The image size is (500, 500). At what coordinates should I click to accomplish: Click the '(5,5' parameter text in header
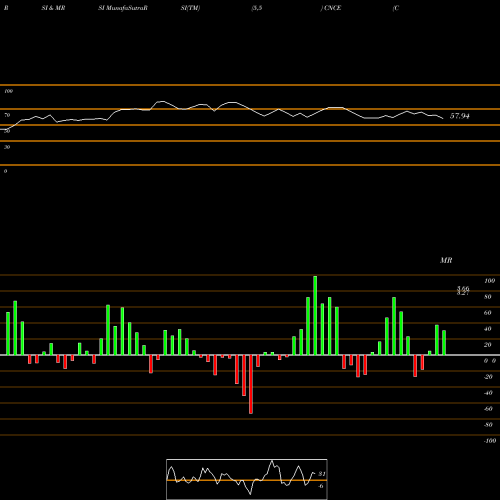[x=257, y=8]
